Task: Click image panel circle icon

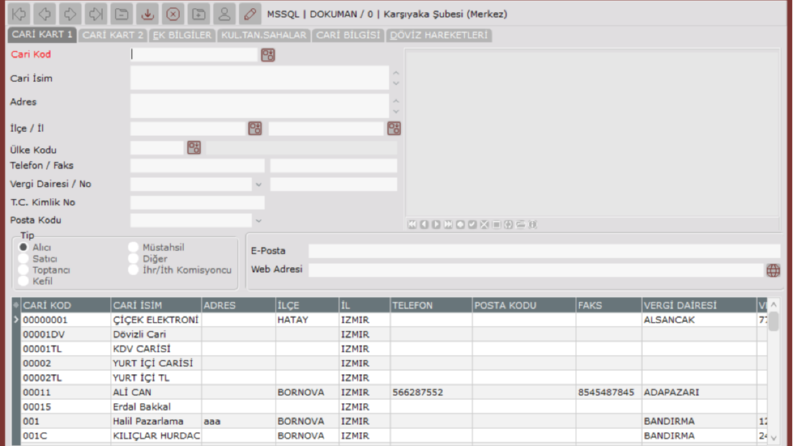Action: (460, 225)
